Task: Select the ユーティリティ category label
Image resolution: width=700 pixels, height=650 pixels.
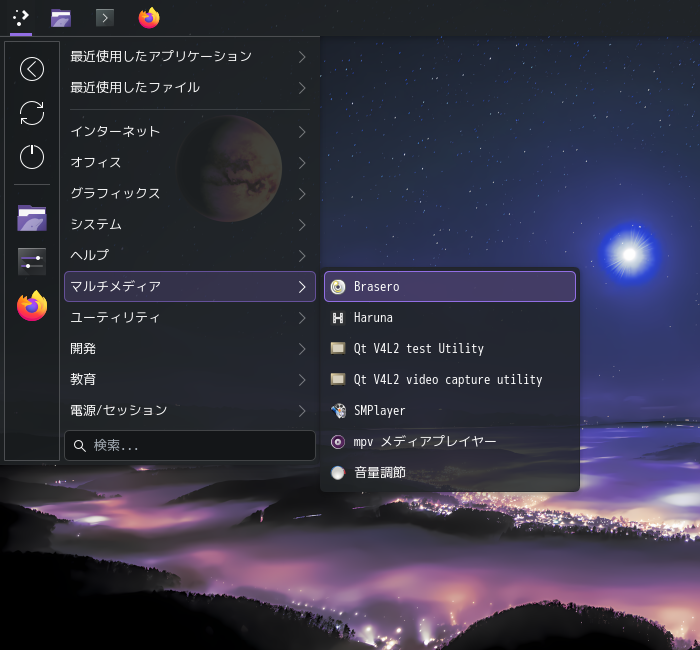Action: point(115,317)
